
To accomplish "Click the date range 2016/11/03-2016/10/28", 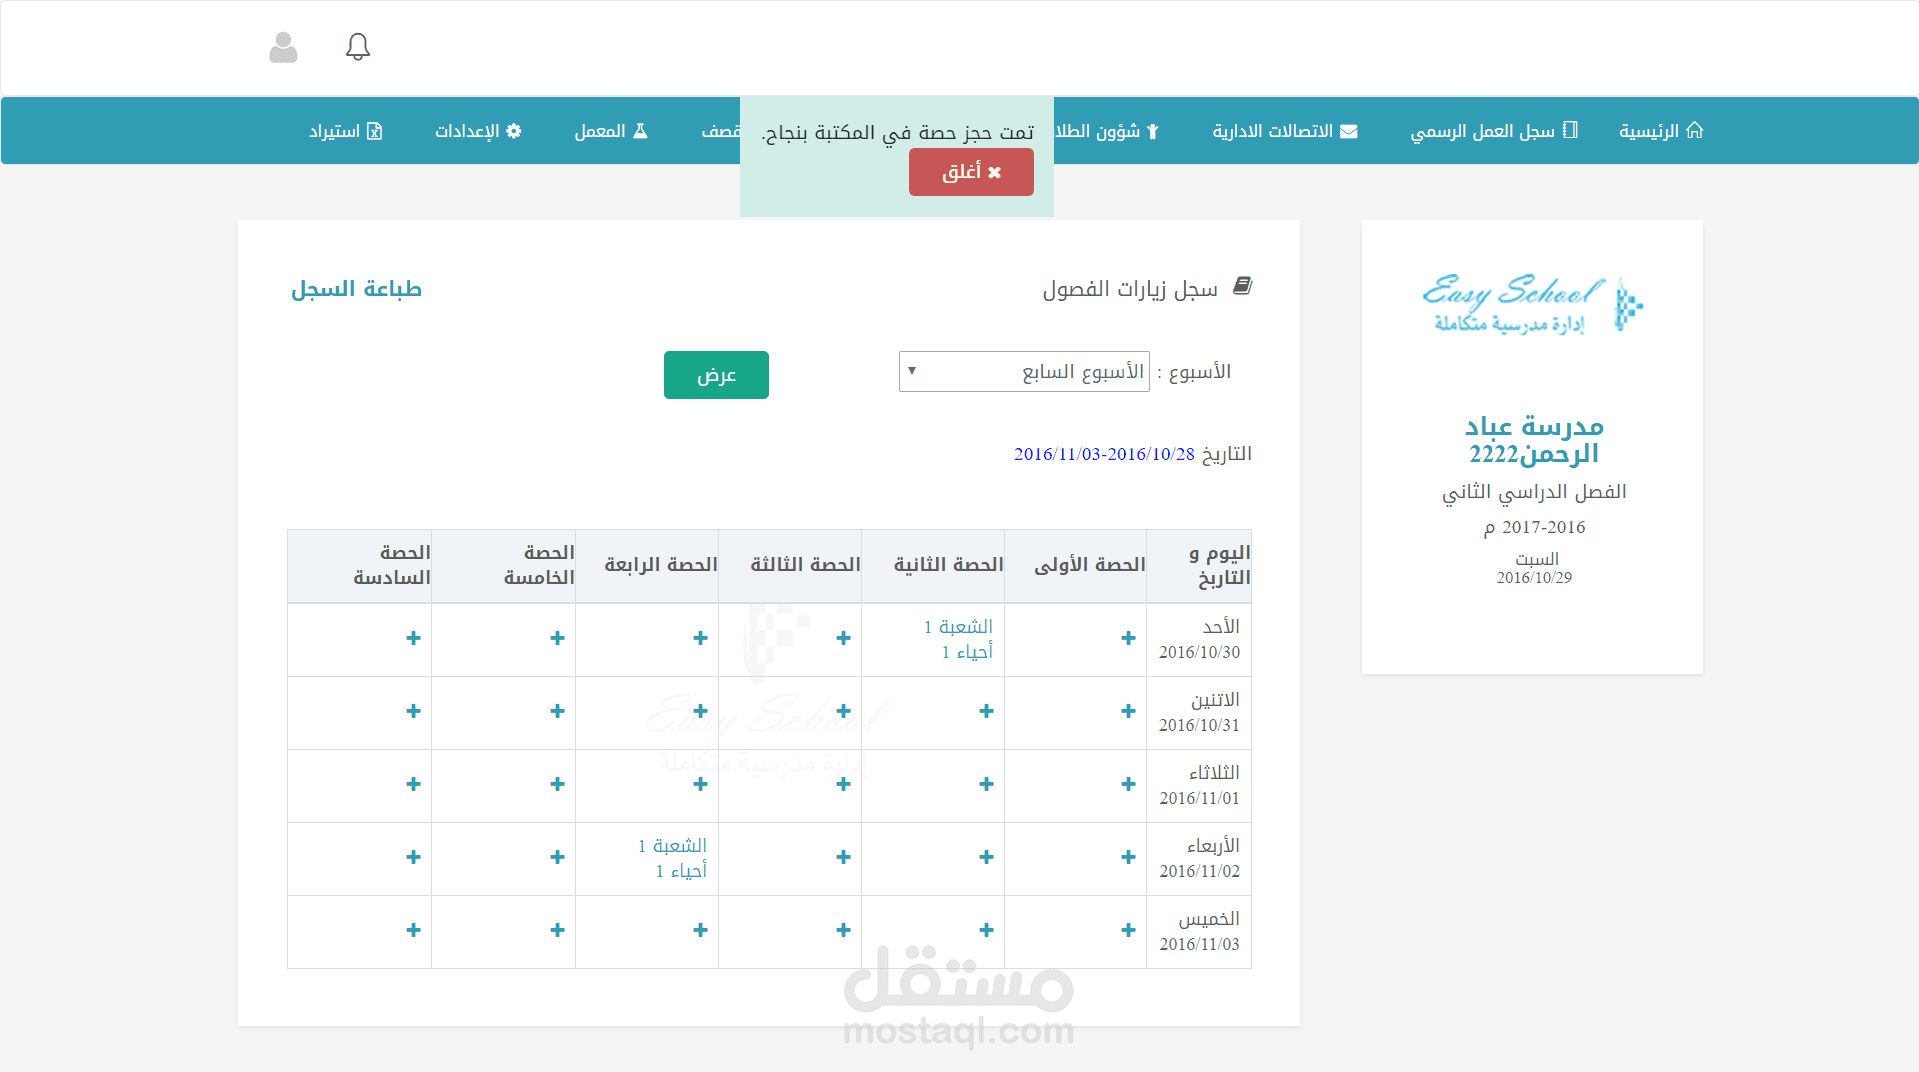I will (x=1104, y=454).
